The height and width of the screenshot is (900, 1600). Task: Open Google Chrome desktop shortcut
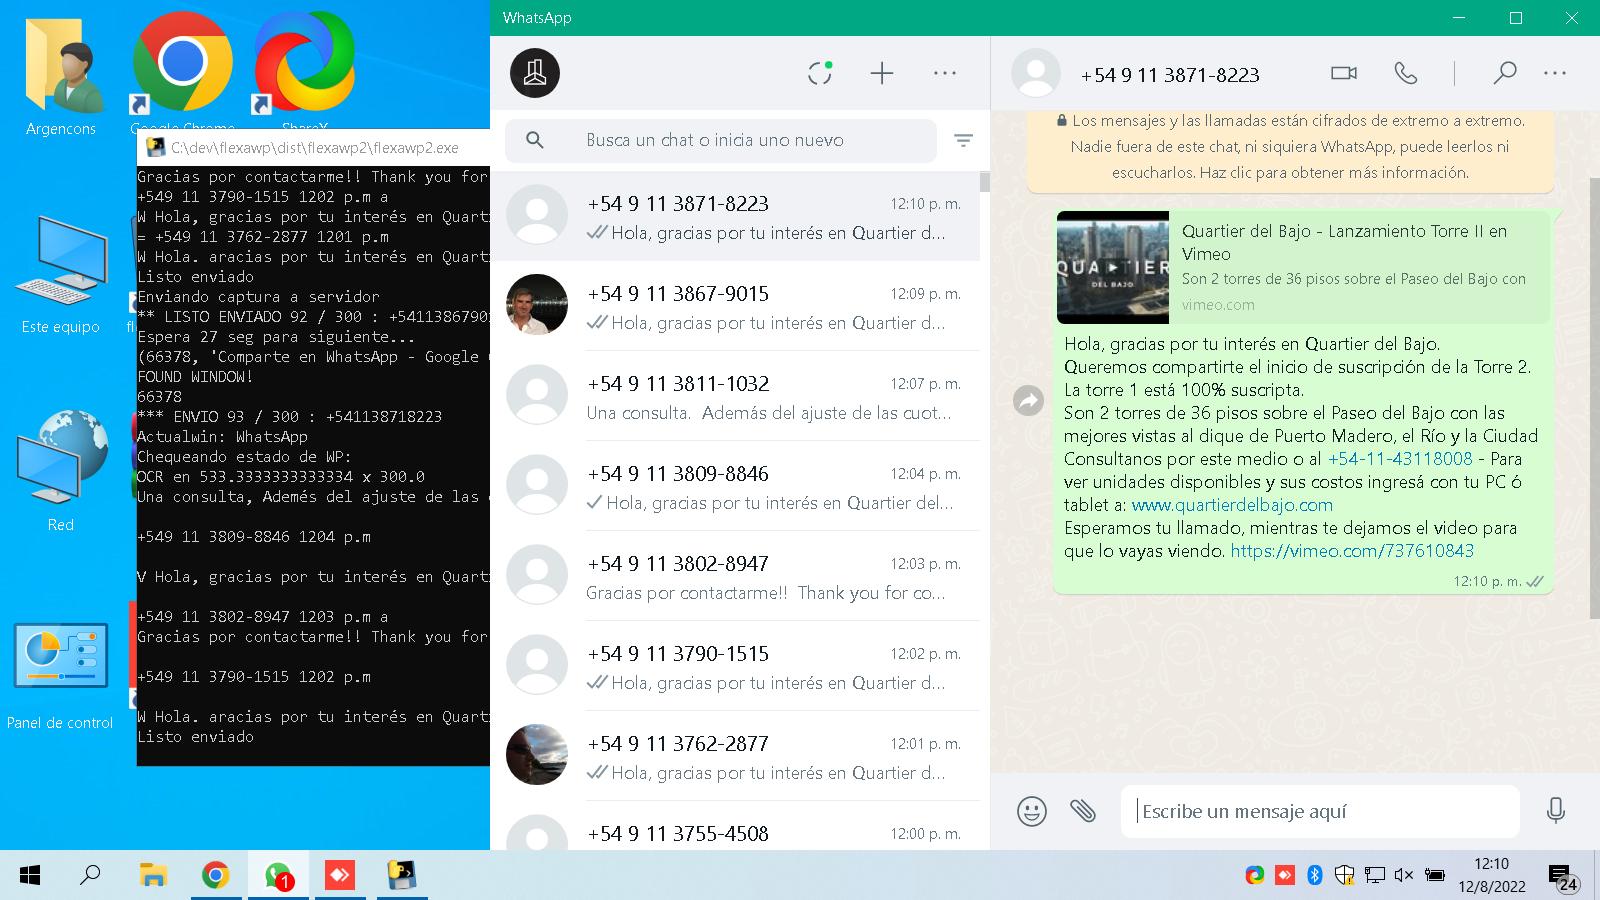coord(183,72)
